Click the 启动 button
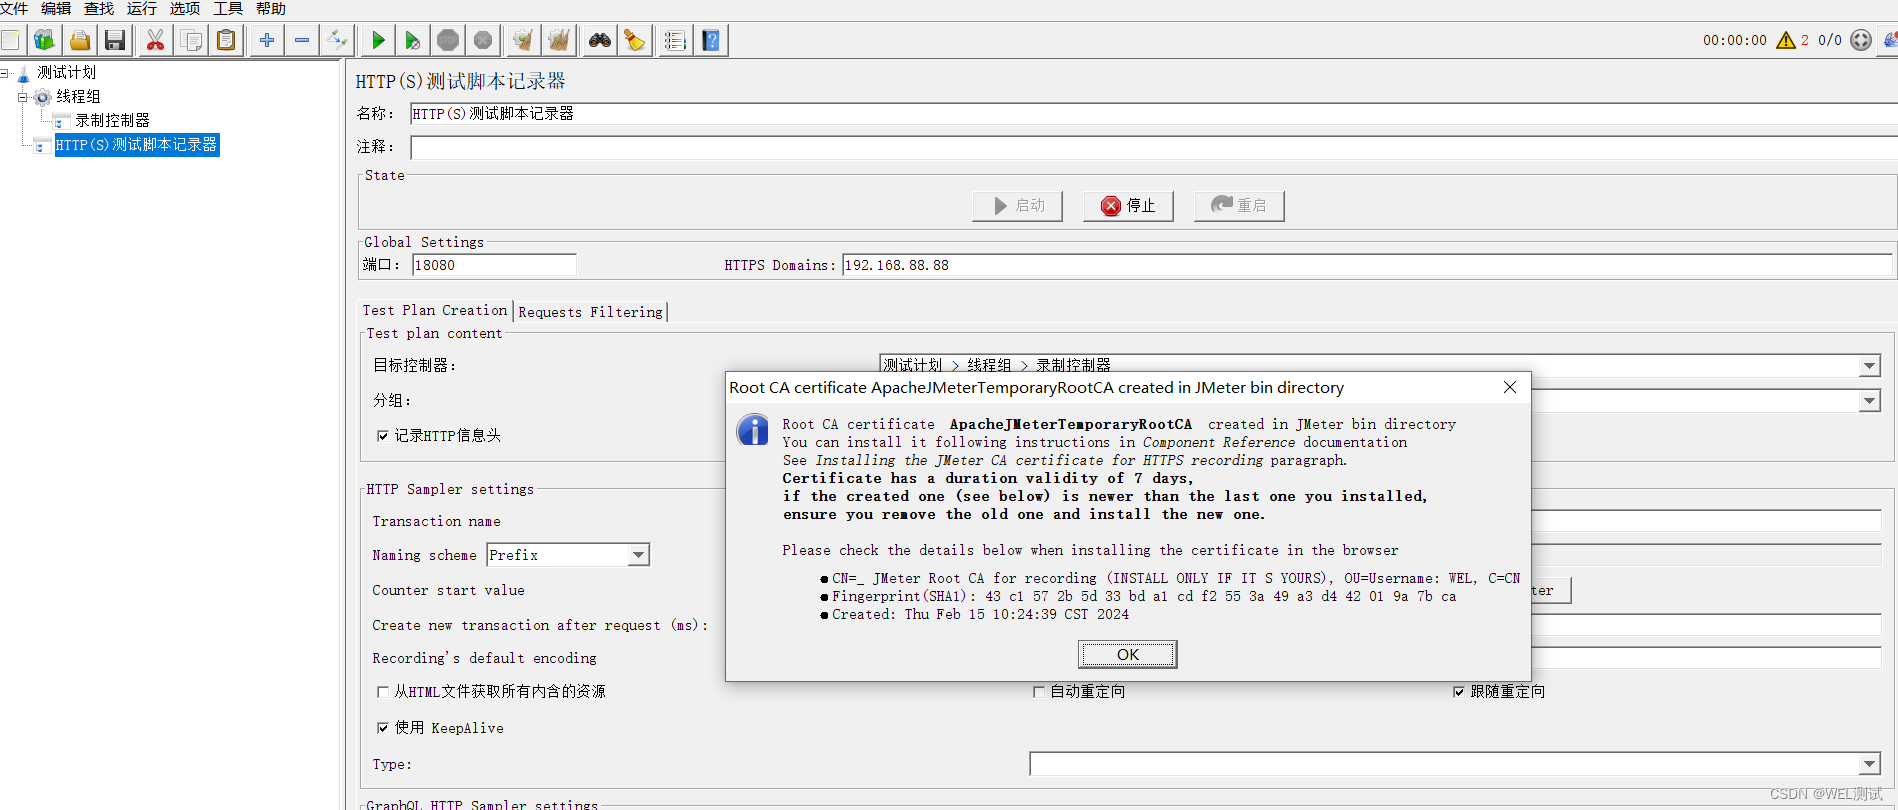The height and width of the screenshot is (810, 1898). 1017,205
